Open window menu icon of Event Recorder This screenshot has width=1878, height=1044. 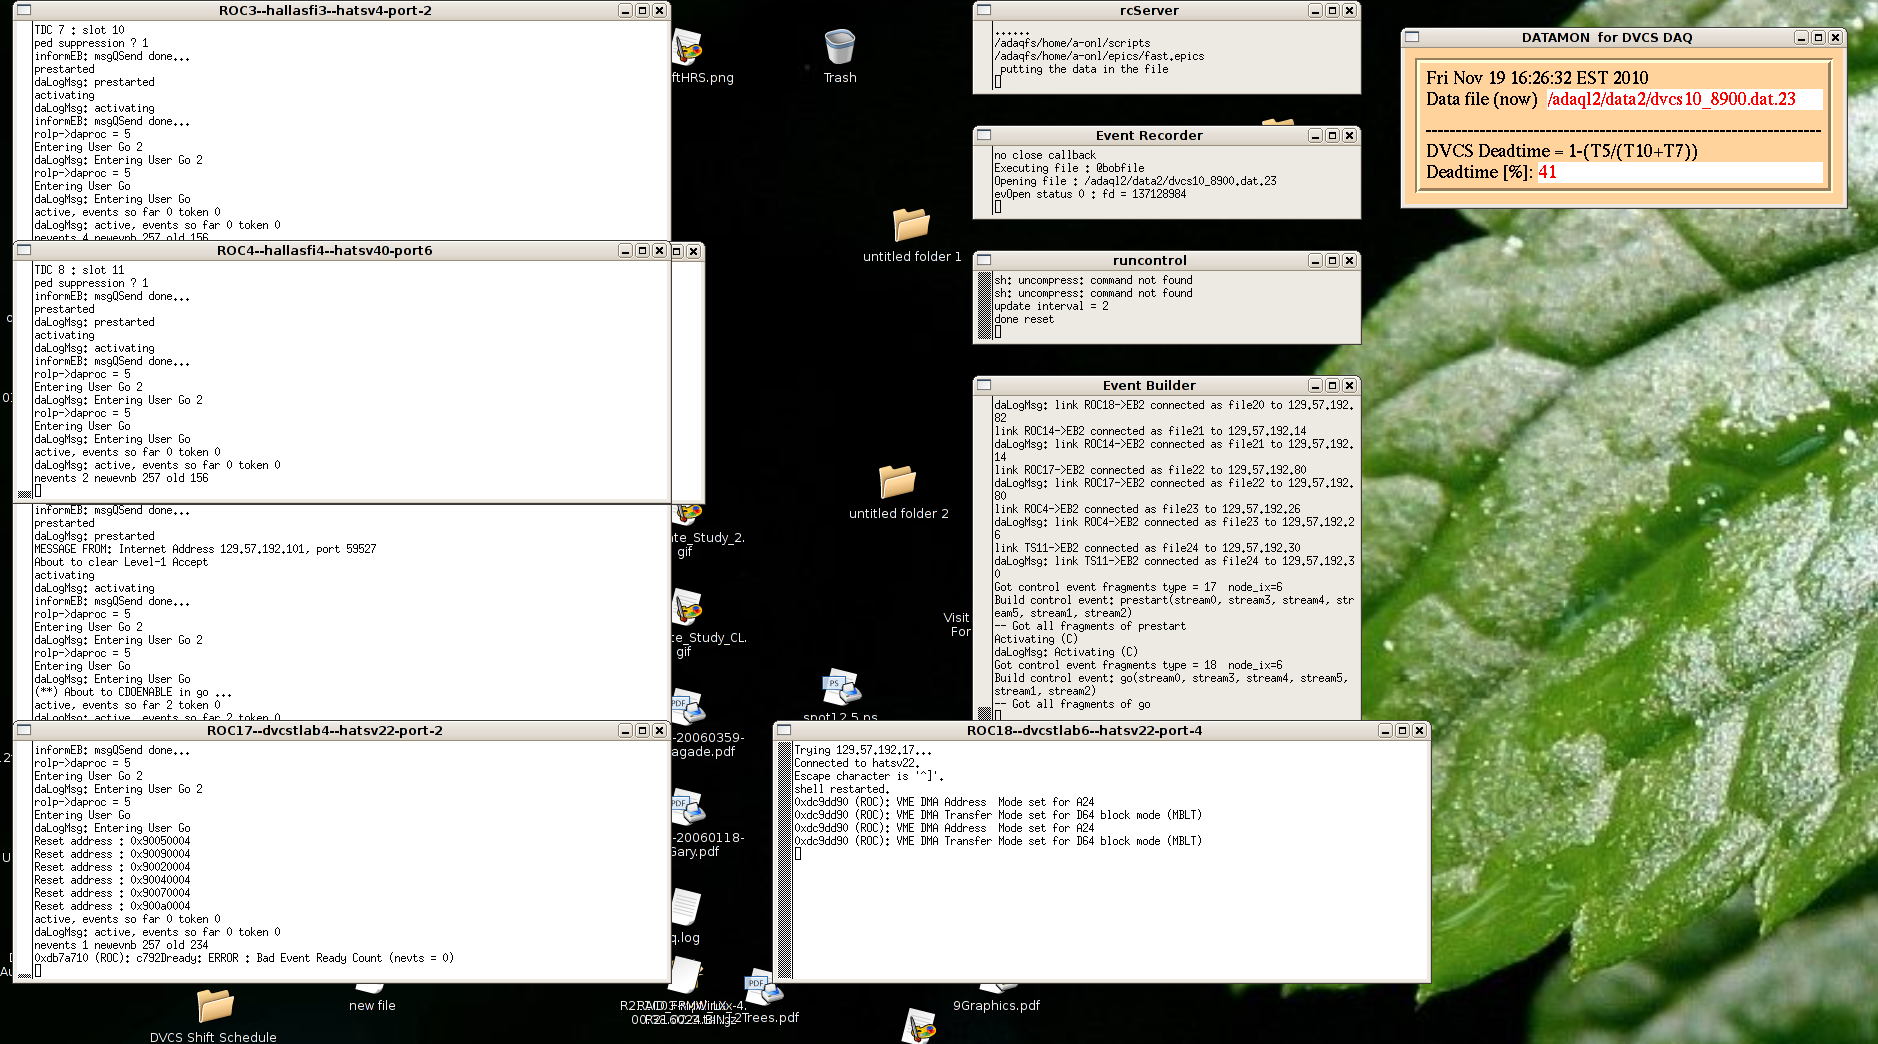[x=984, y=135]
